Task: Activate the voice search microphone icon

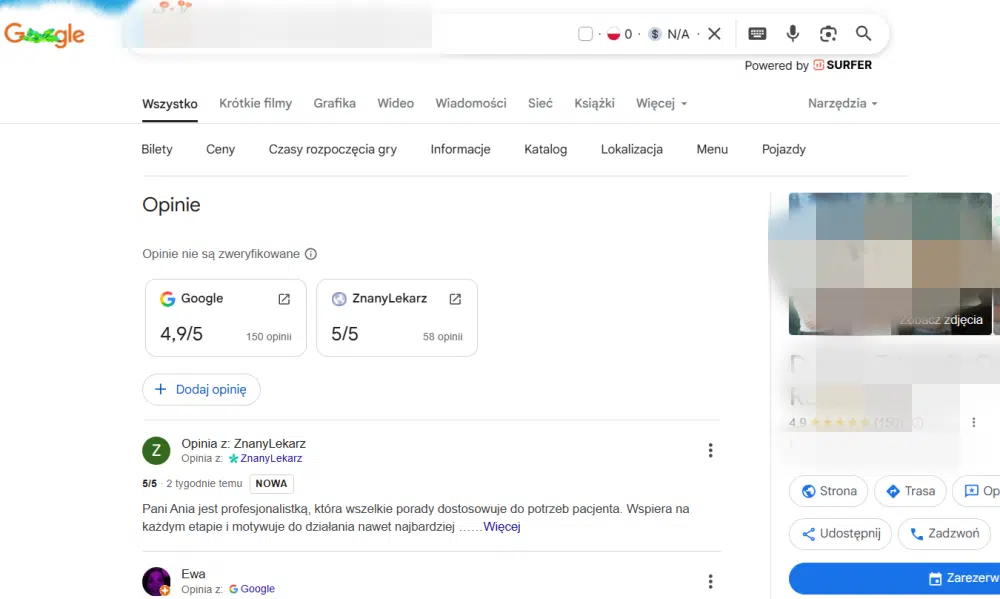Action: pos(792,33)
